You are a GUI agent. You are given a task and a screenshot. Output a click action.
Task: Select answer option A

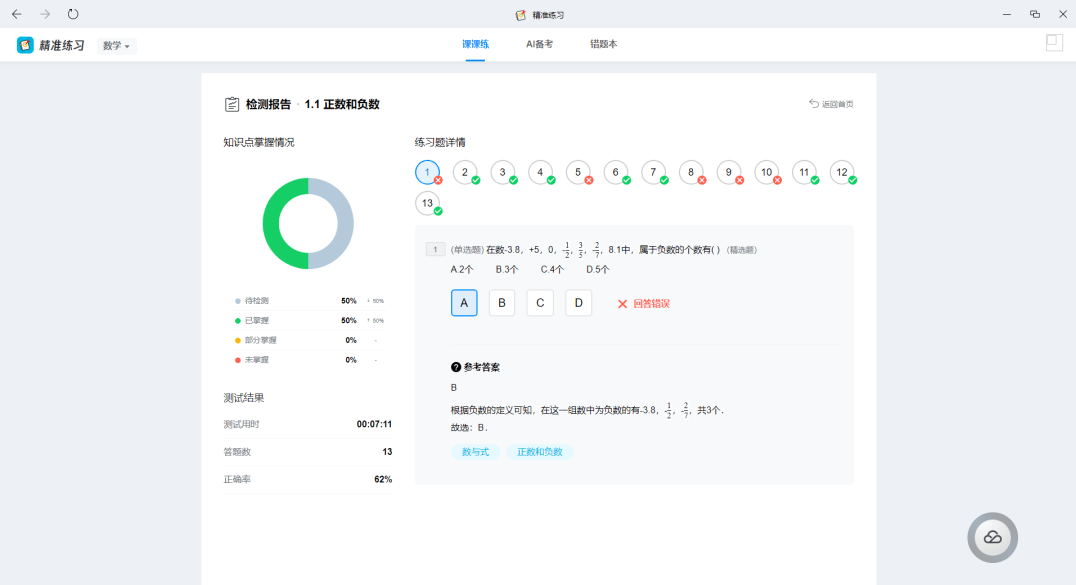pos(464,303)
